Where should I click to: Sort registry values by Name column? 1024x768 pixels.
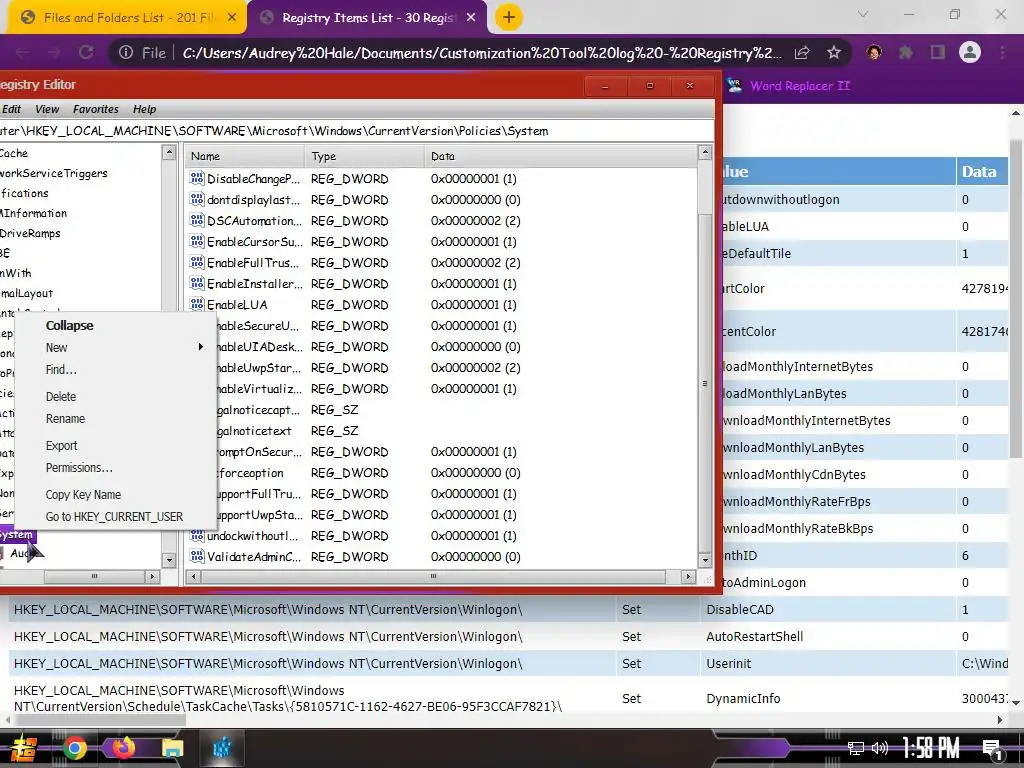tap(245, 156)
